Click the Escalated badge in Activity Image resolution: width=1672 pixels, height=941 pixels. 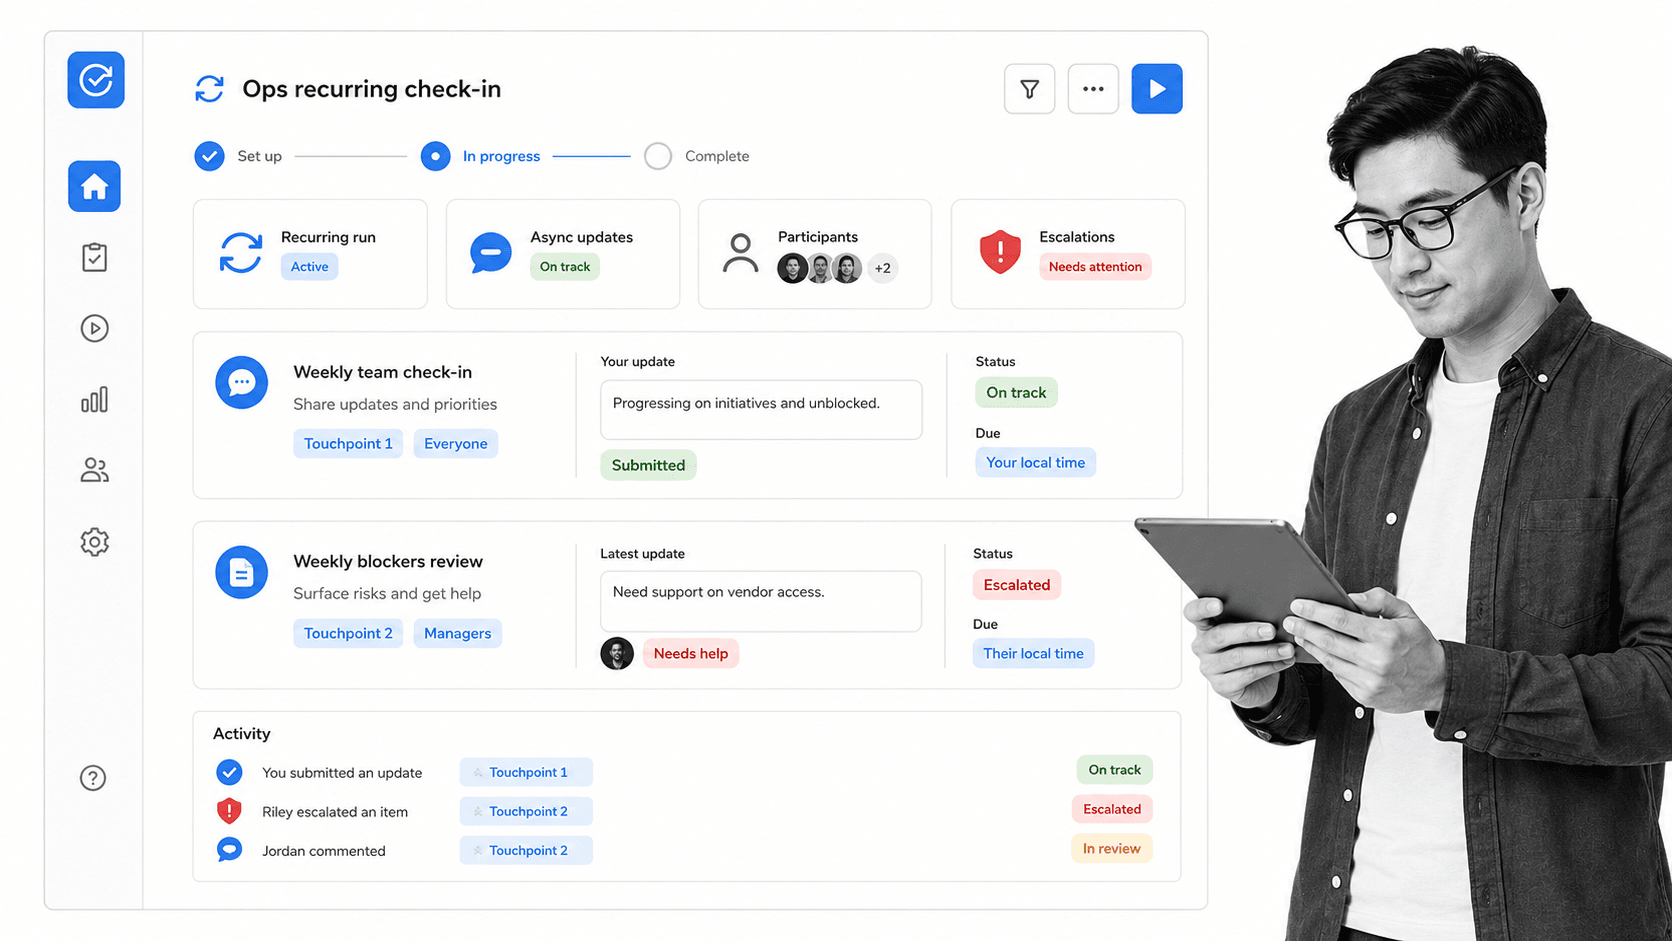[x=1112, y=809]
